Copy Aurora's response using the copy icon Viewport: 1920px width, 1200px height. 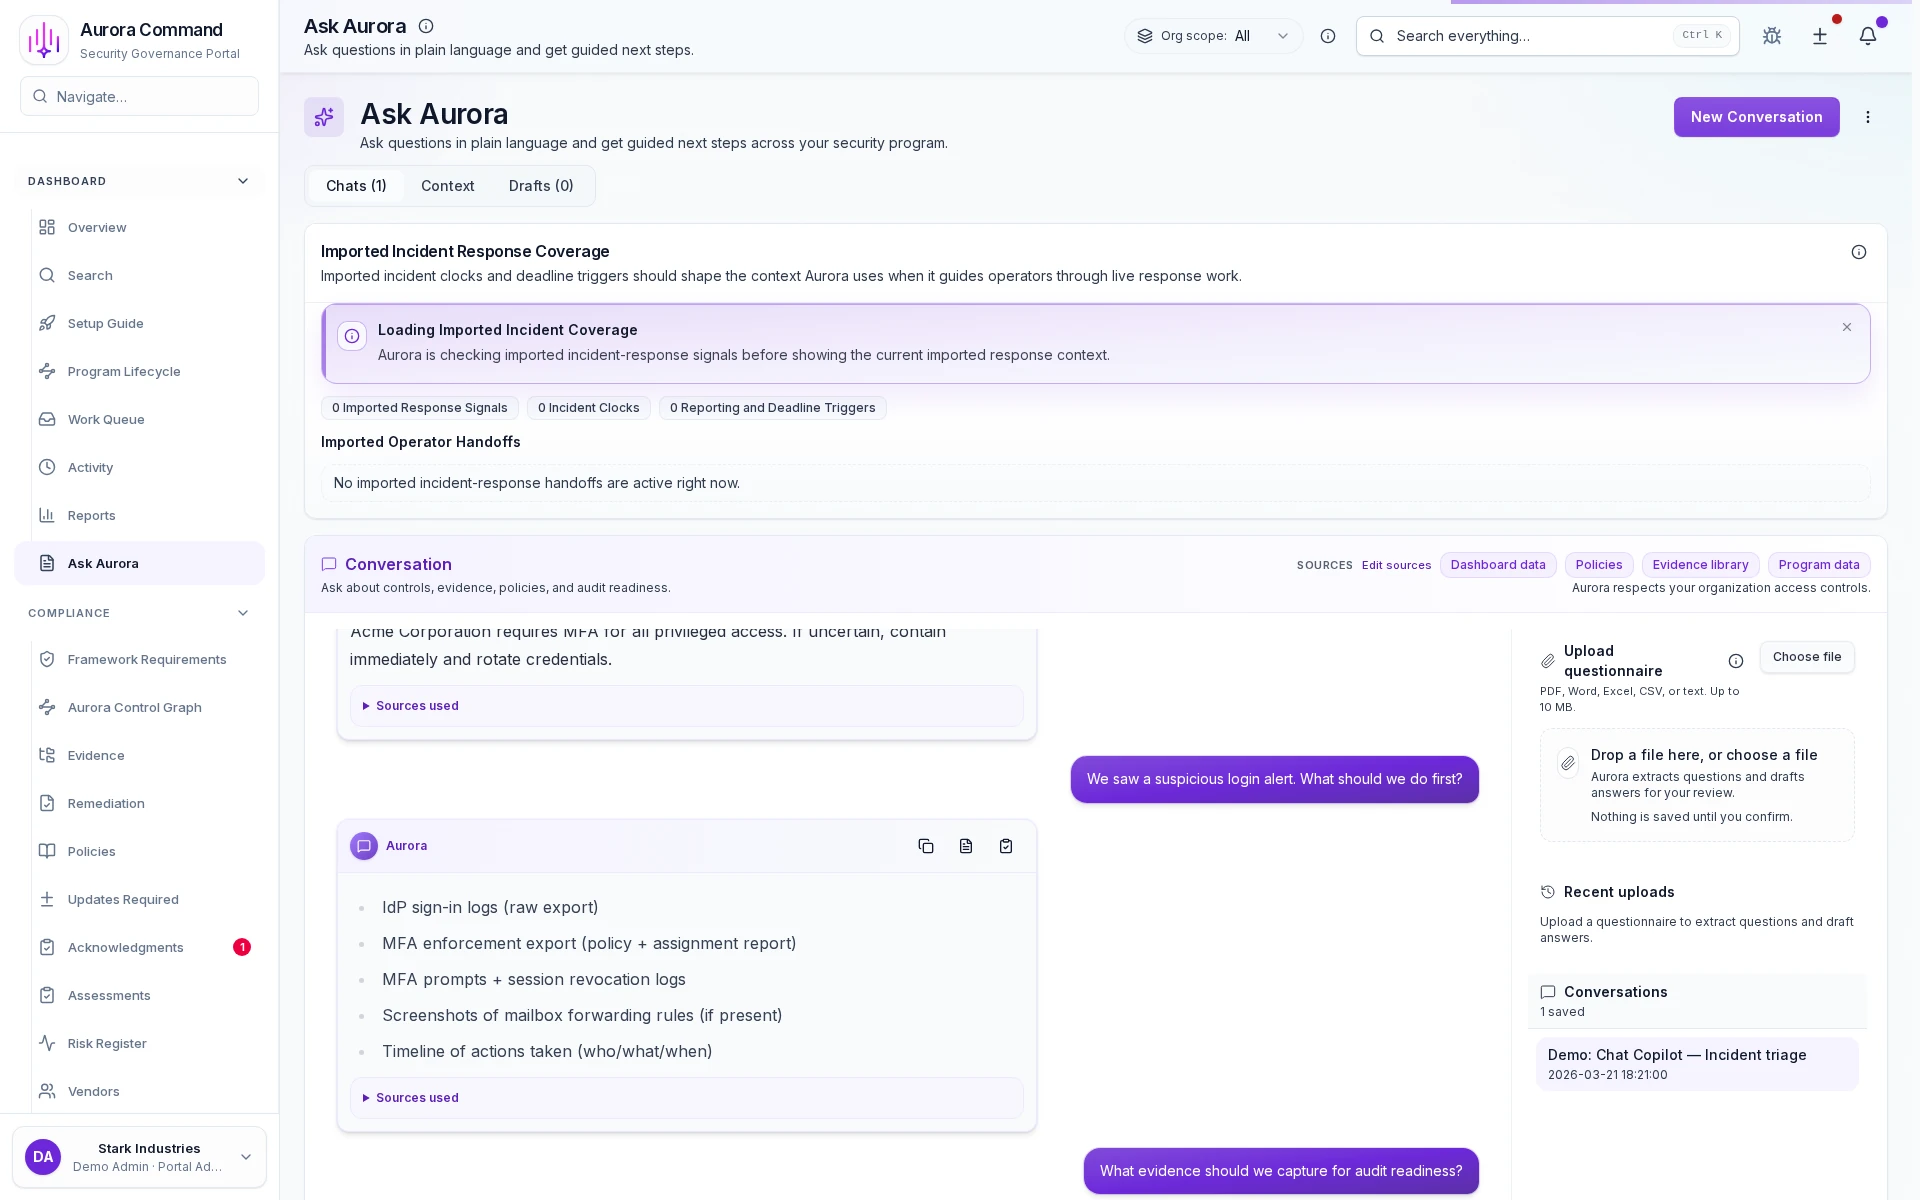(x=925, y=845)
